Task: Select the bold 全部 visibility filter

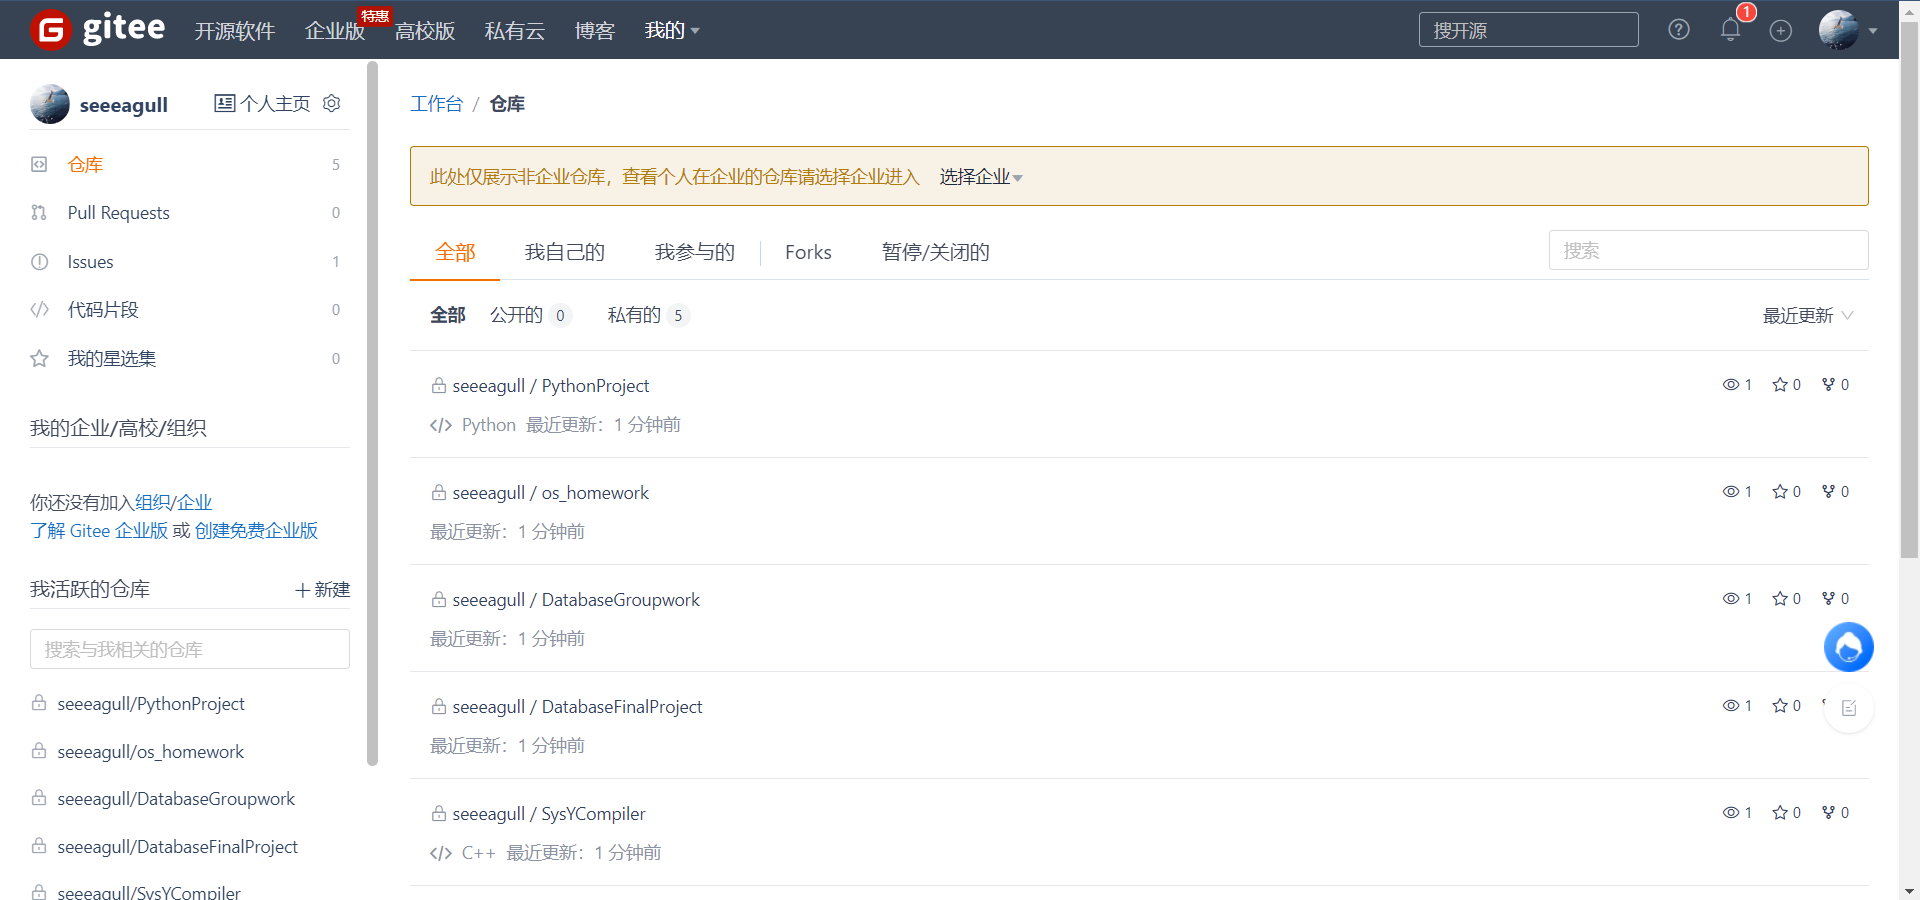Action: click(448, 315)
